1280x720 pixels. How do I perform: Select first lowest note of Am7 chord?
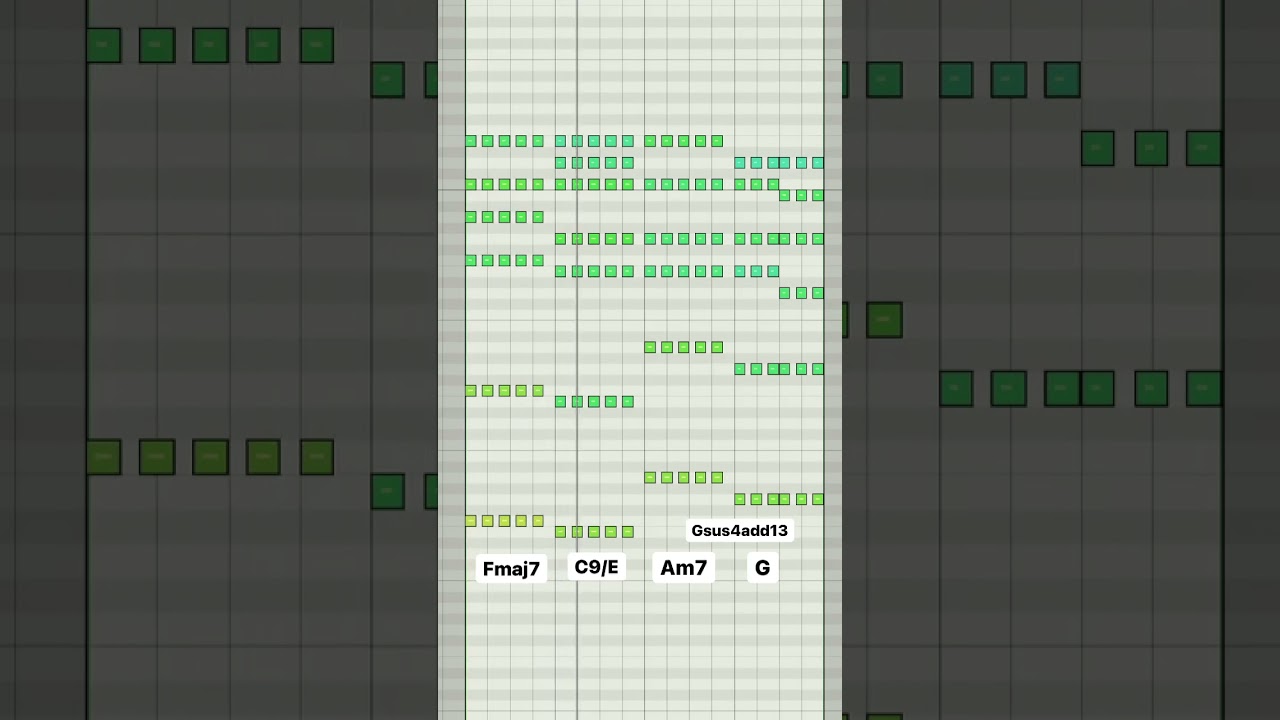tap(650, 478)
